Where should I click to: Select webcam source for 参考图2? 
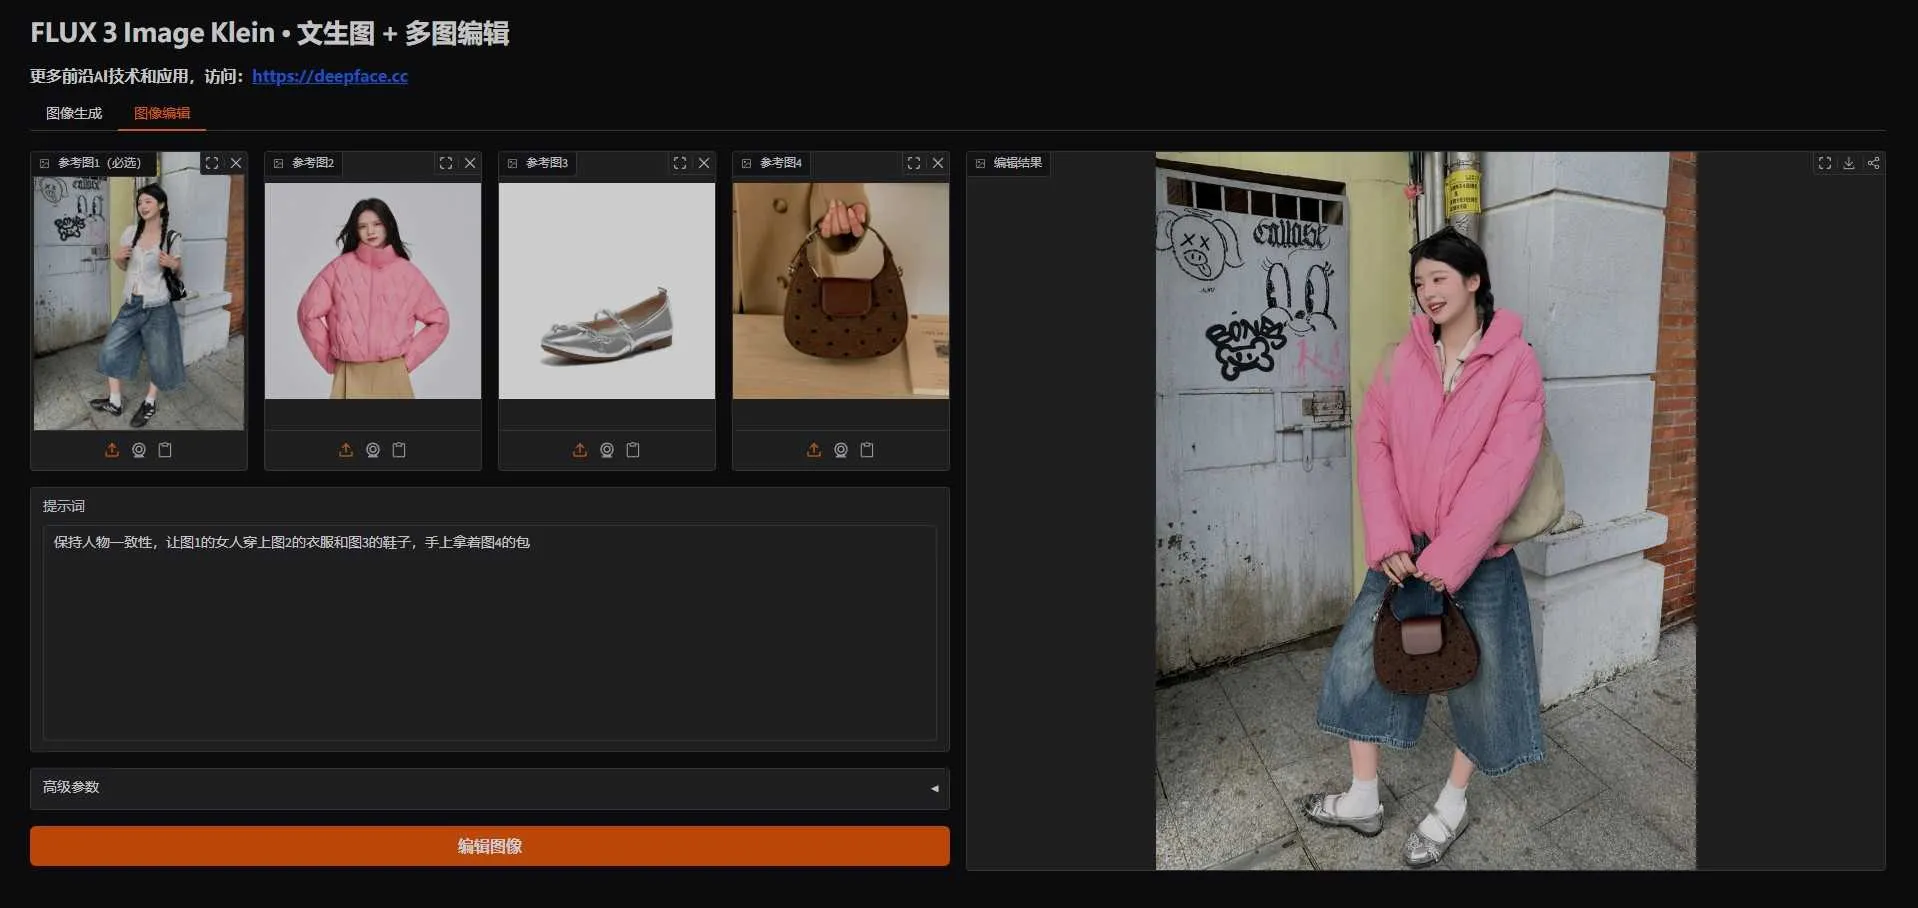click(373, 450)
